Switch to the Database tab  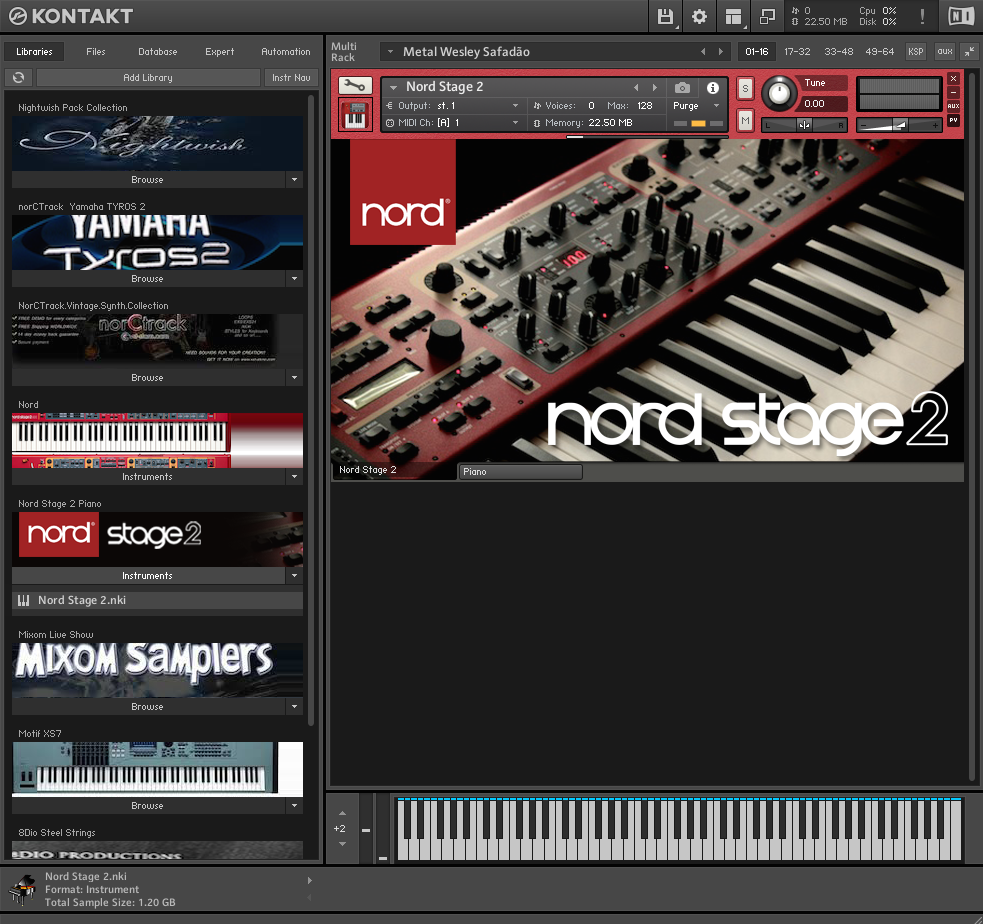157,51
